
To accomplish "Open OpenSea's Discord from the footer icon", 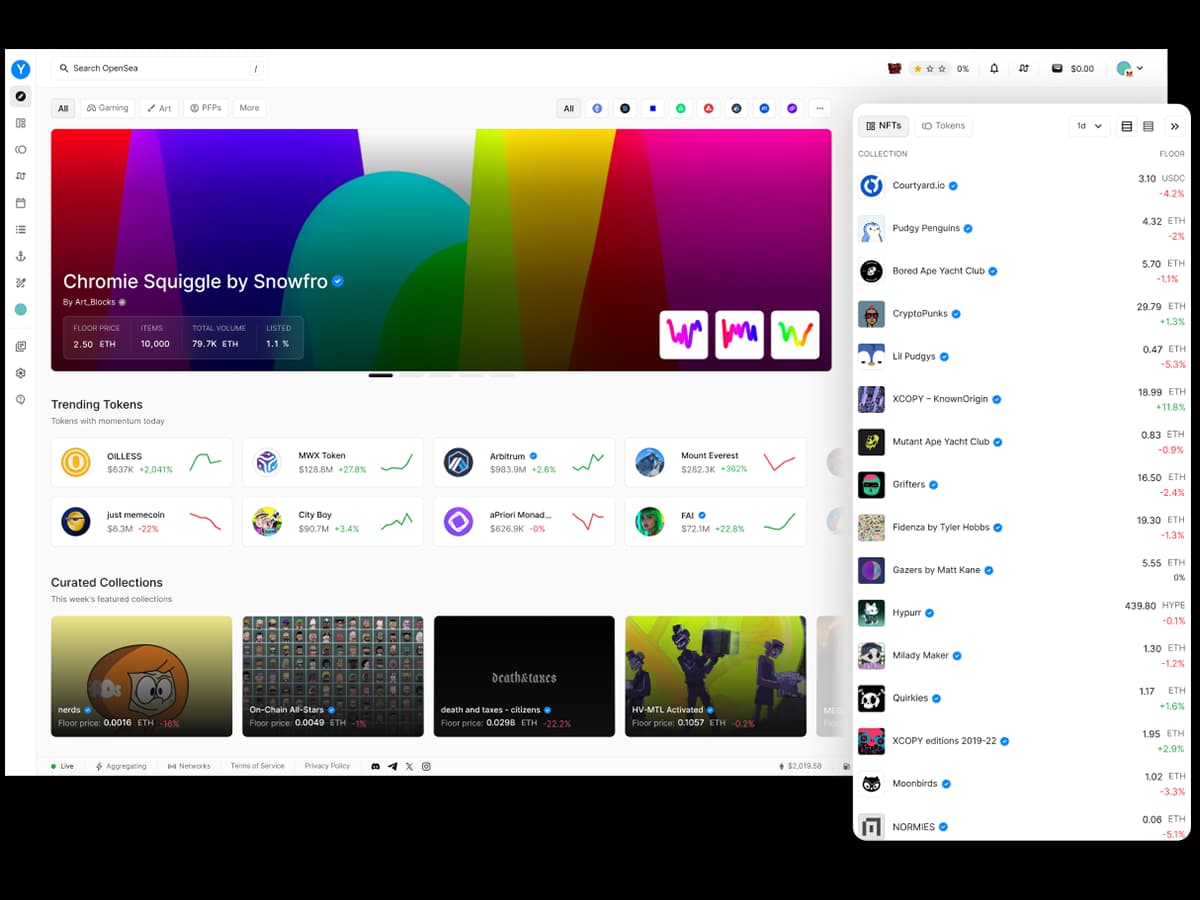I will [x=376, y=766].
